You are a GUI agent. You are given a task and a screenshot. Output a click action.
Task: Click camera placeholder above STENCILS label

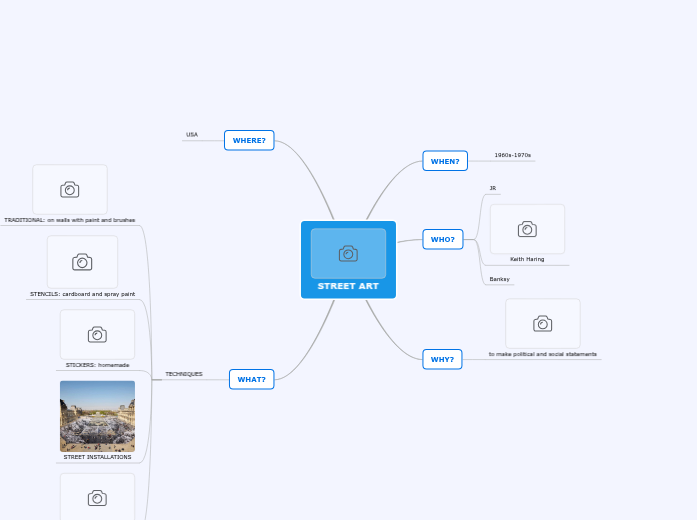(x=82, y=262)
